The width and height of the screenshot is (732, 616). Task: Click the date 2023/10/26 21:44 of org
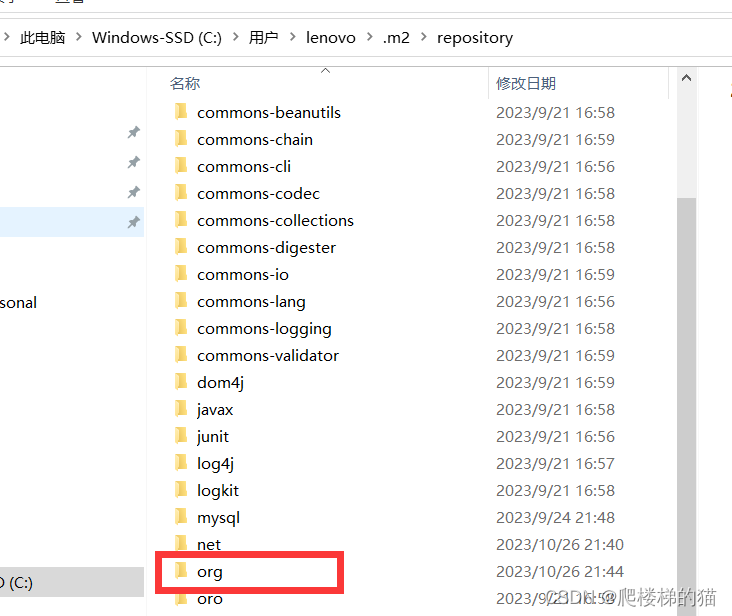pyautogui.click(x=560, y=572)
